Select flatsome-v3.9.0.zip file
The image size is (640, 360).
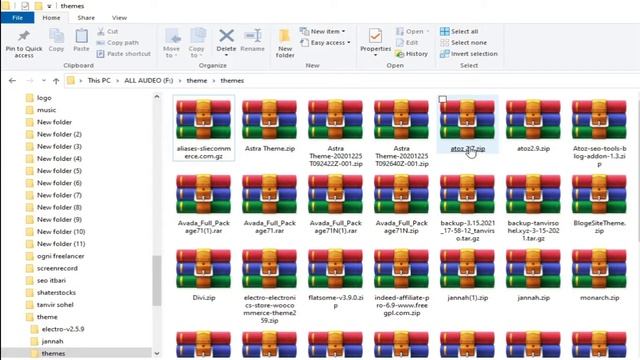tap(336, 279)
